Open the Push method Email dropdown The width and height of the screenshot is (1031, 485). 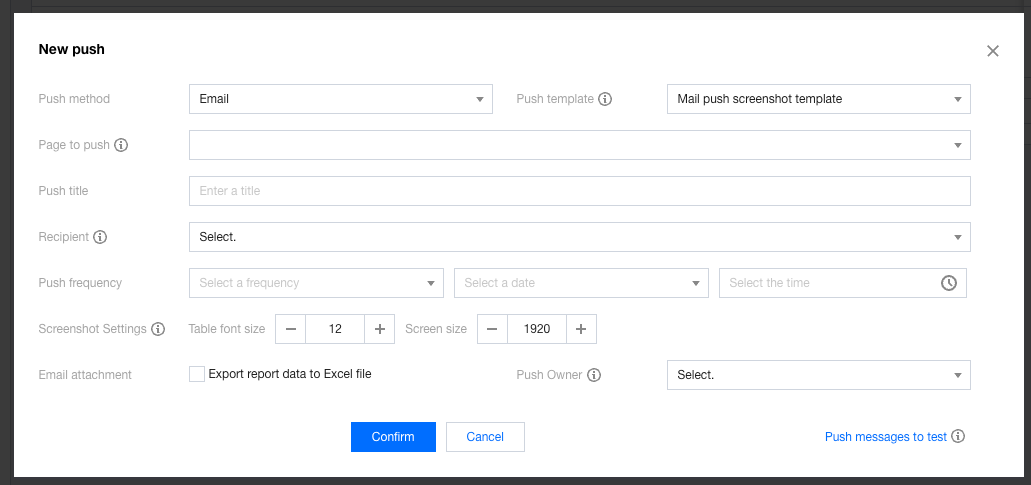point(340,99)
